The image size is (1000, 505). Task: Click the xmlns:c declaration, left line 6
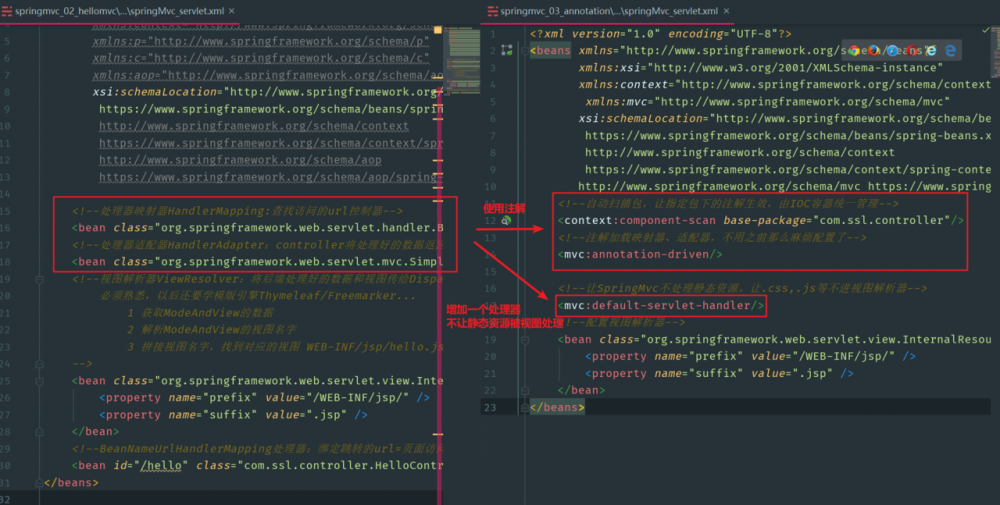point(261,58)
